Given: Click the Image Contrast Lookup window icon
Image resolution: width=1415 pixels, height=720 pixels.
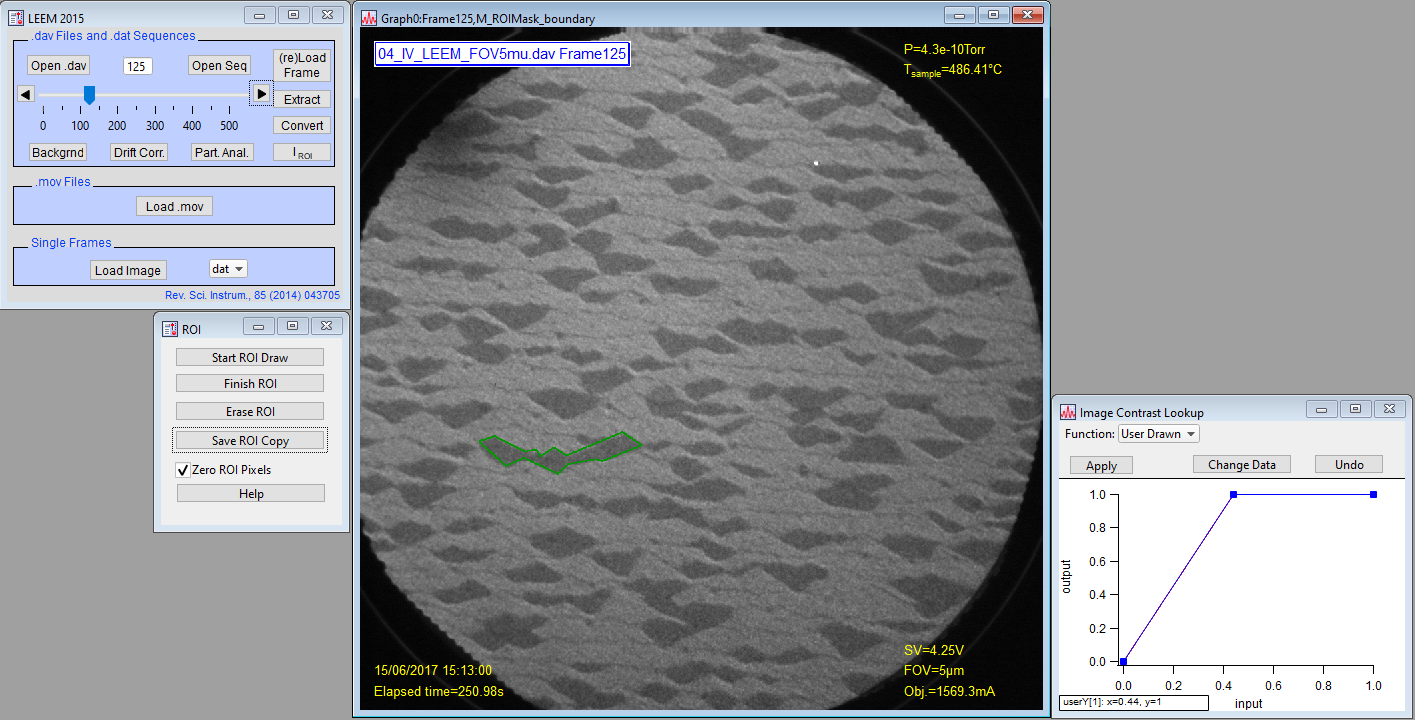Looking at the screenshot, I should click(1068, 412).
